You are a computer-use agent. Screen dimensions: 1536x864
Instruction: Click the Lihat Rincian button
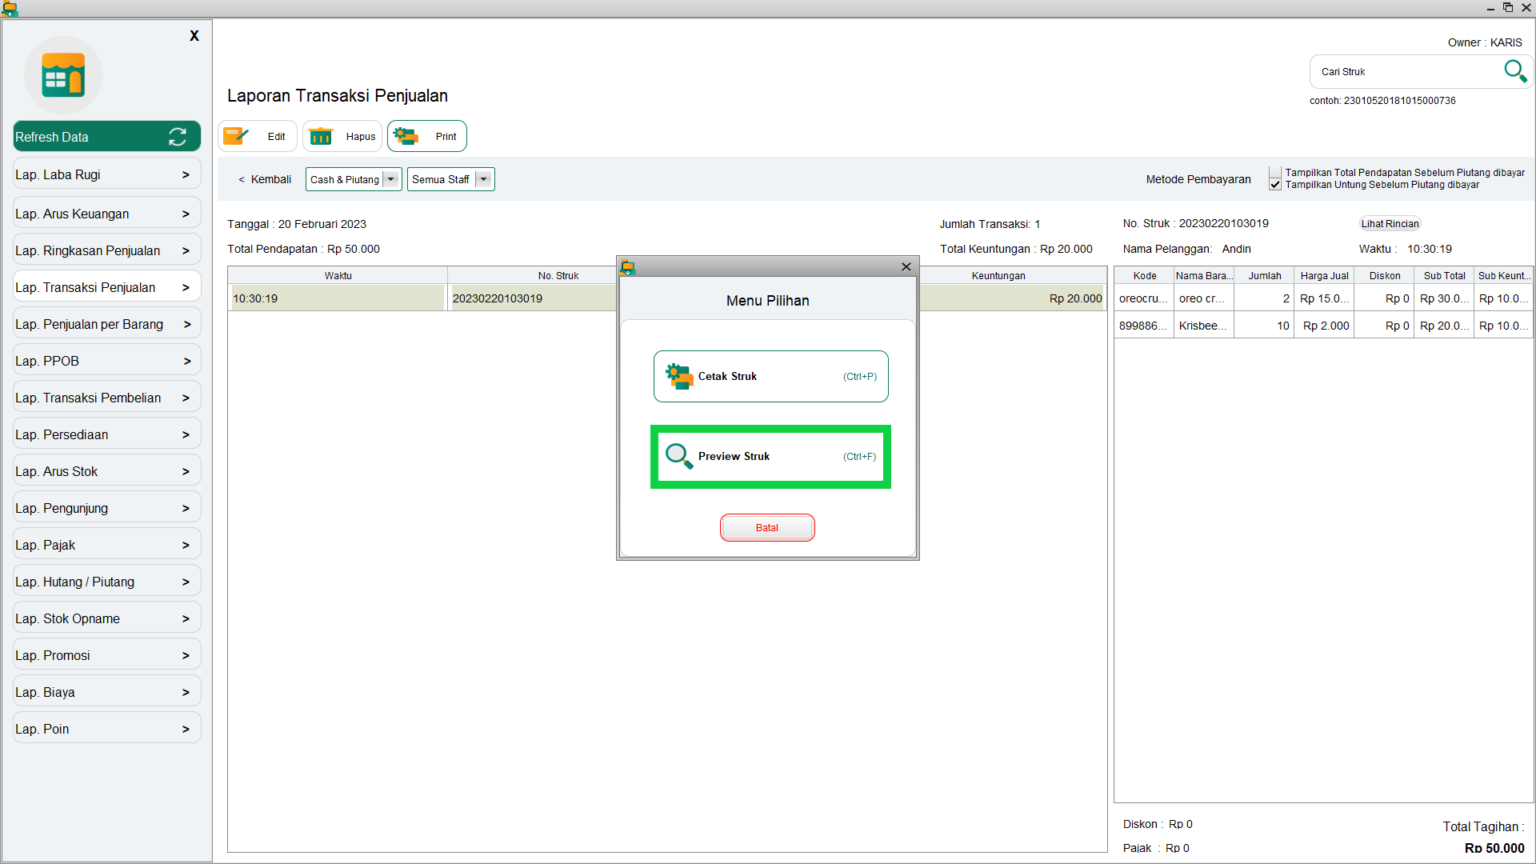1389,224
